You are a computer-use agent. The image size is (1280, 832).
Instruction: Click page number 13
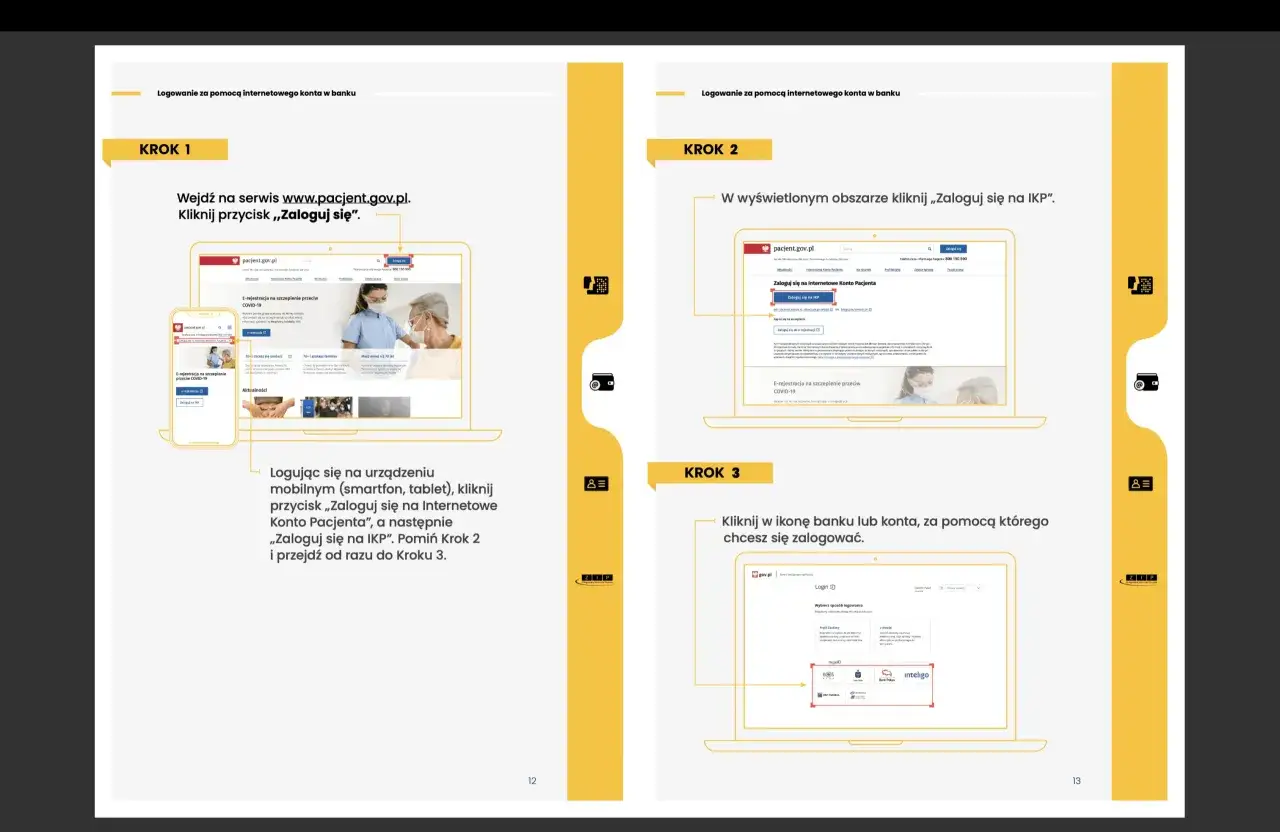1076,781
